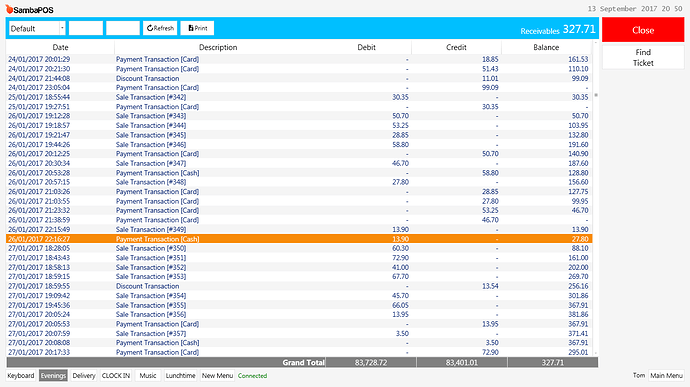Image resolution: width=690 pixels, height=387 pixels.
Task: Select Sale Transaction [#344] row
Action: click(x=299, y=125)
